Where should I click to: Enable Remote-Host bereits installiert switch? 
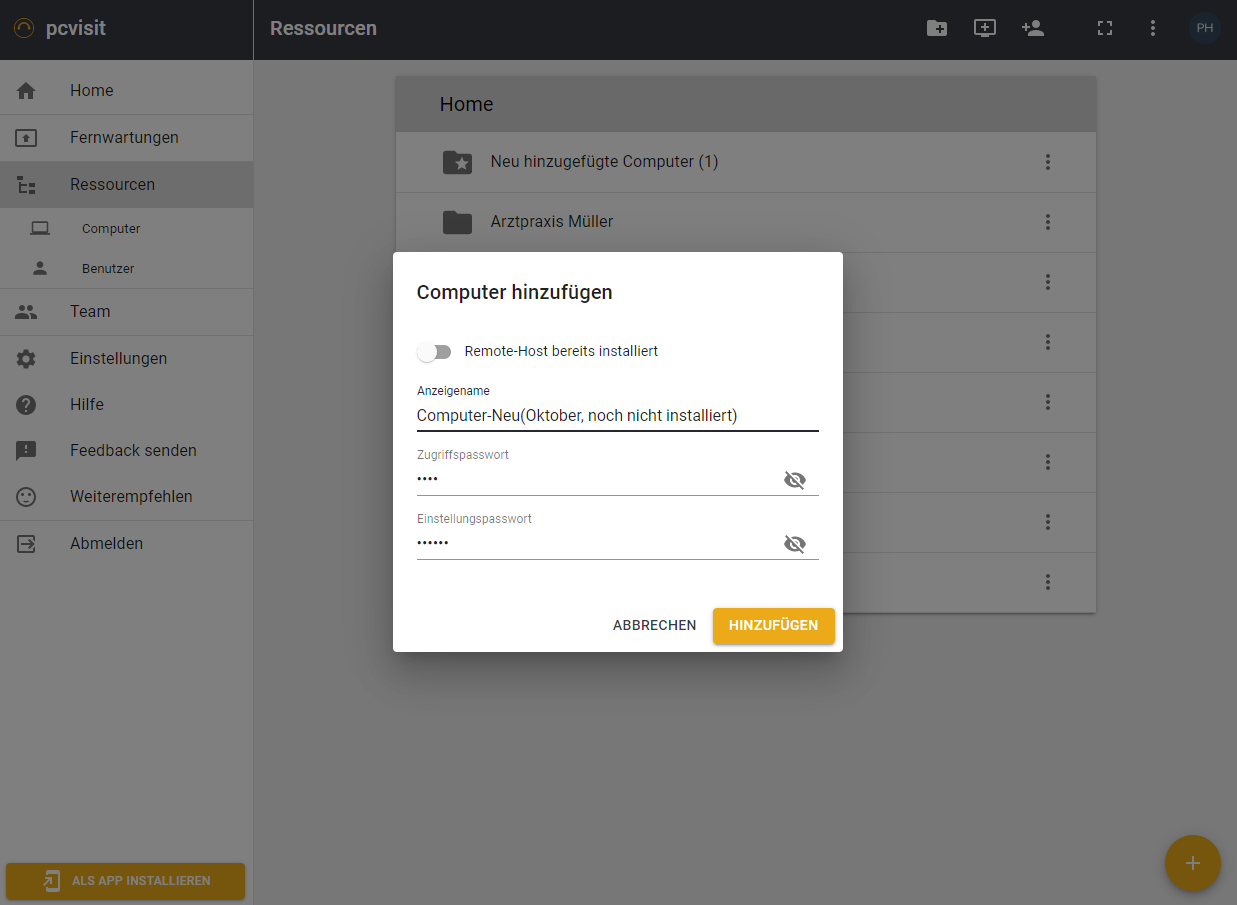pyautogui.click(x=435, y=352)
